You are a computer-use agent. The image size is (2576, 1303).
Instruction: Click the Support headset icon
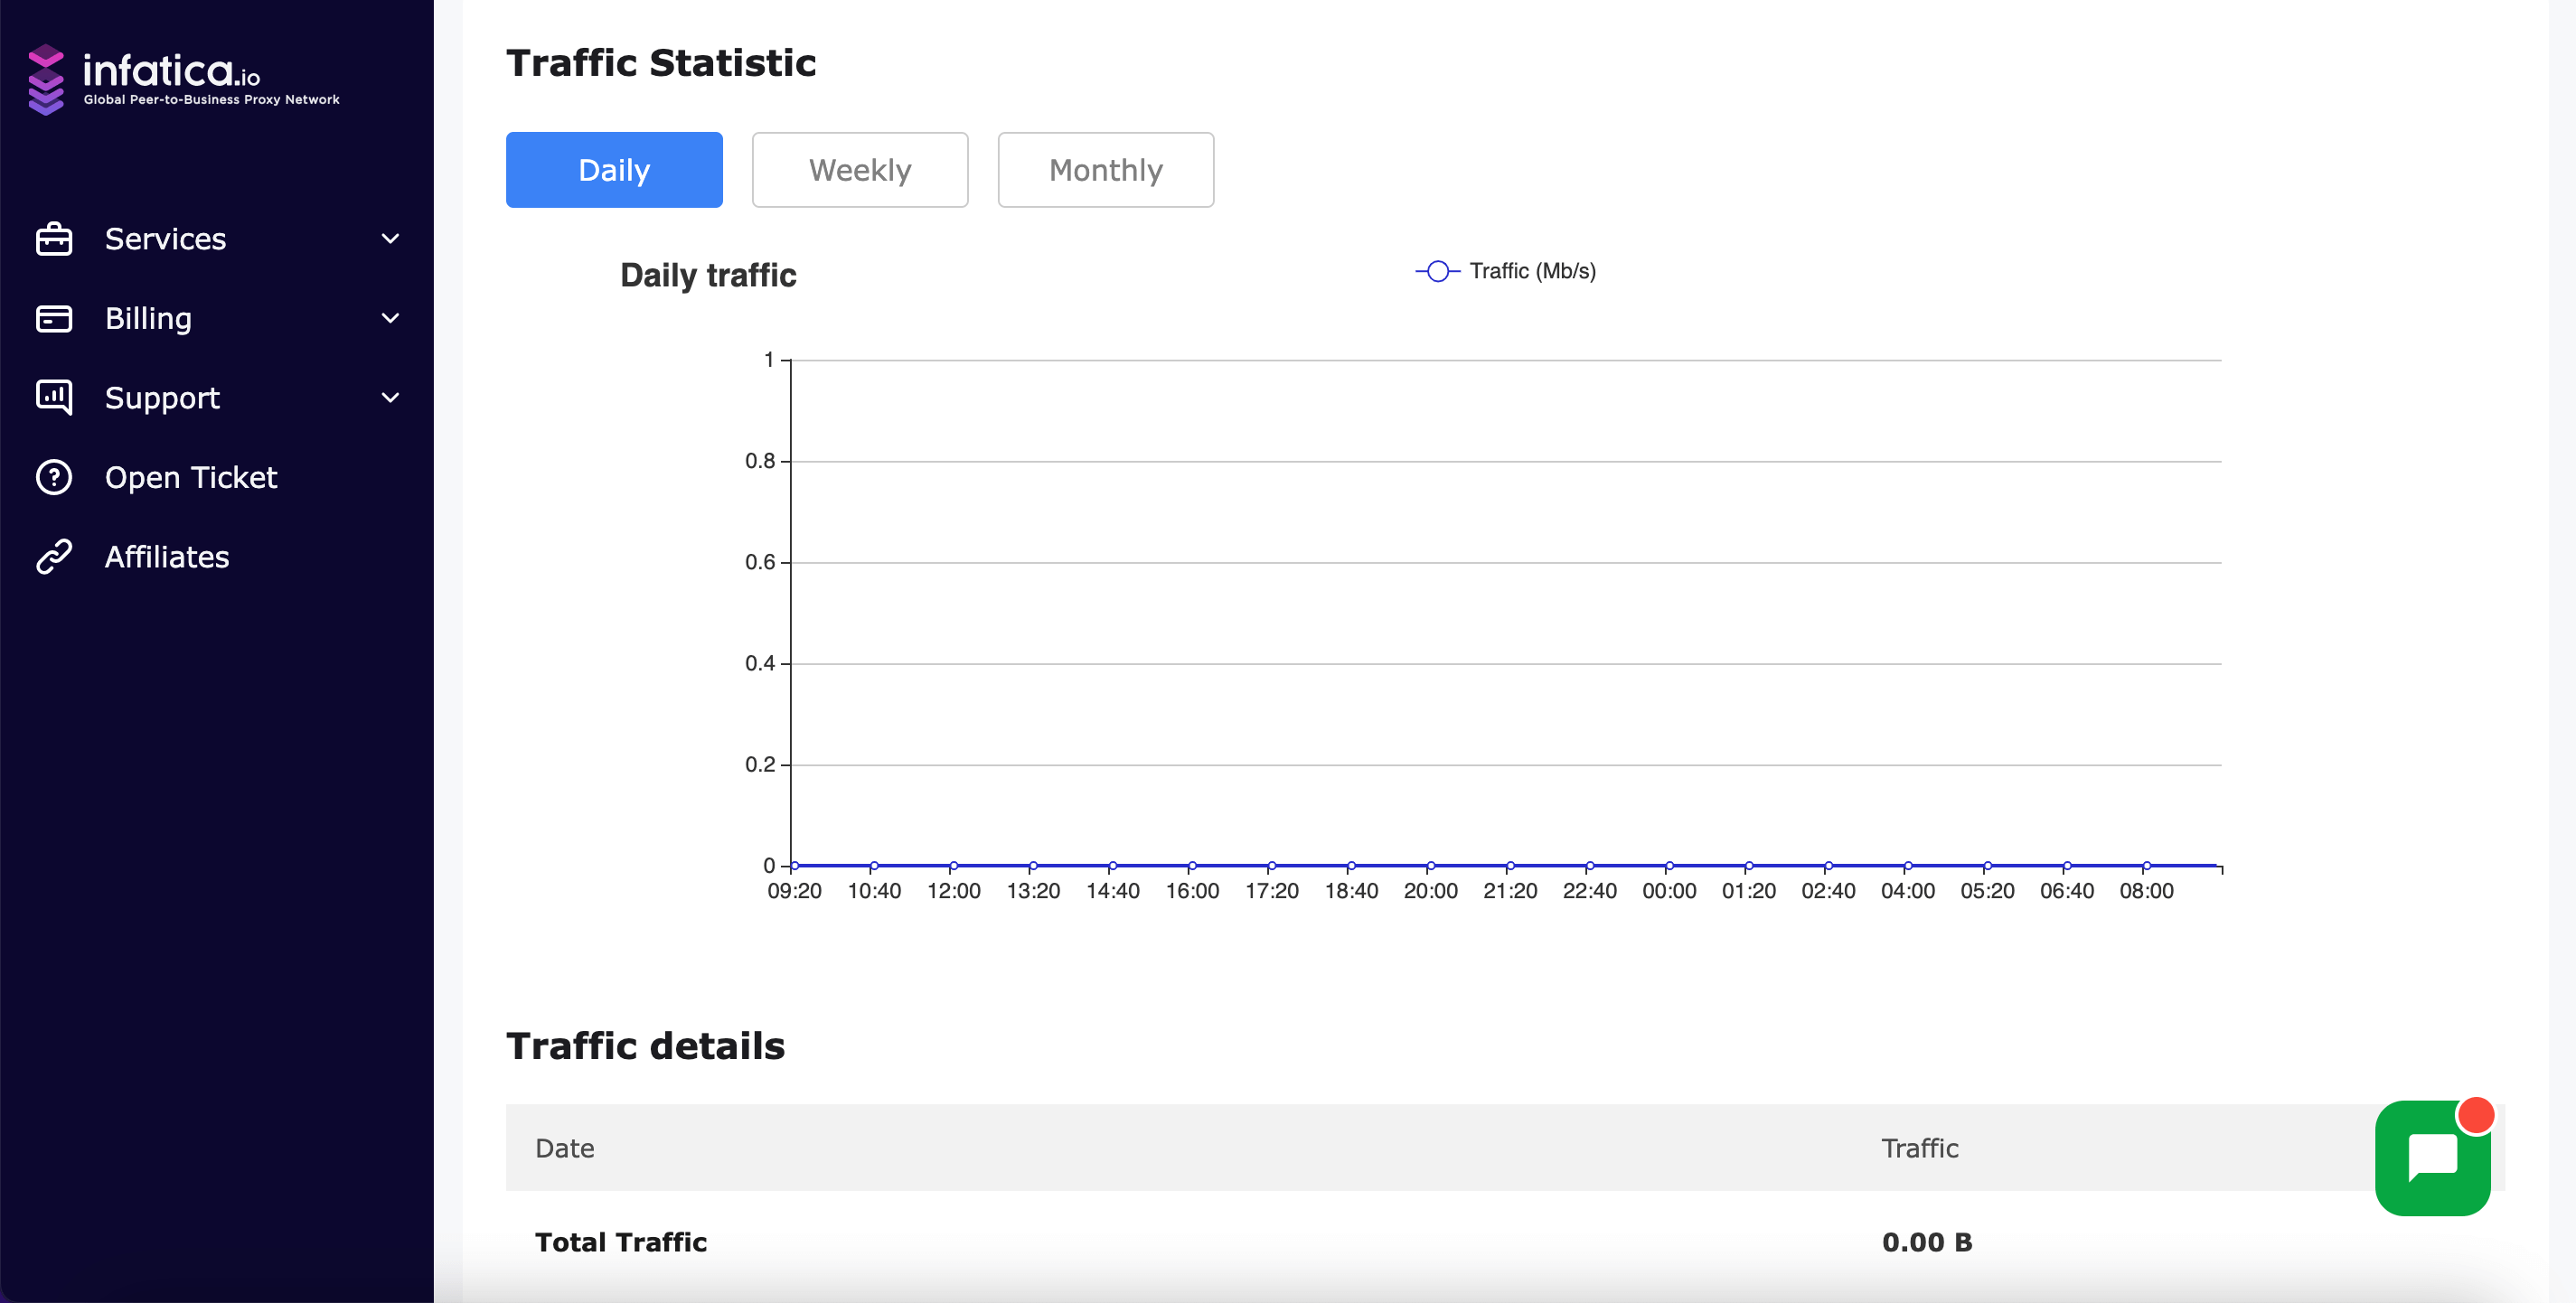tap(53, 398)
